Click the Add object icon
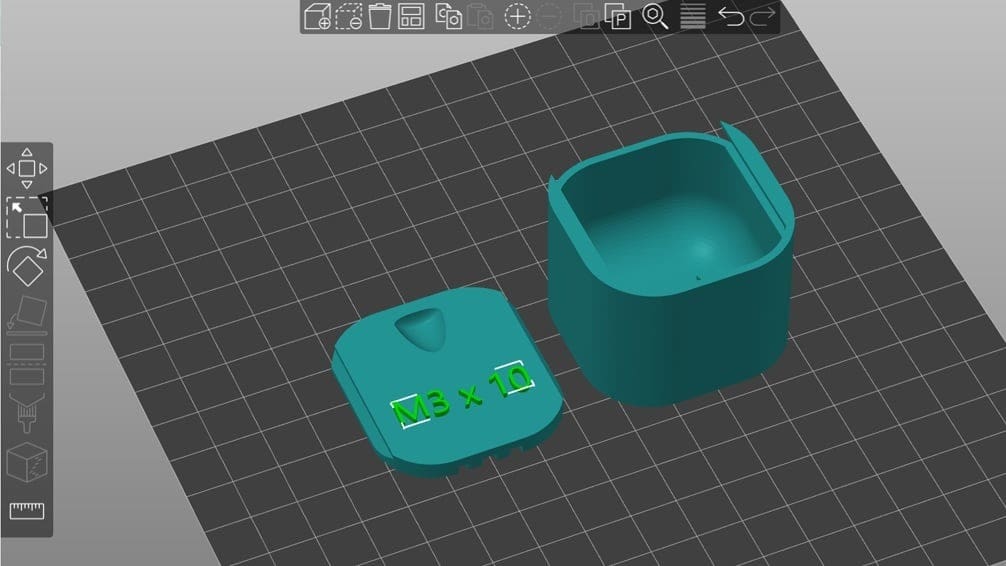This screenshot has width=1006, height=566. pyautogui.click(x=317, y=16)
